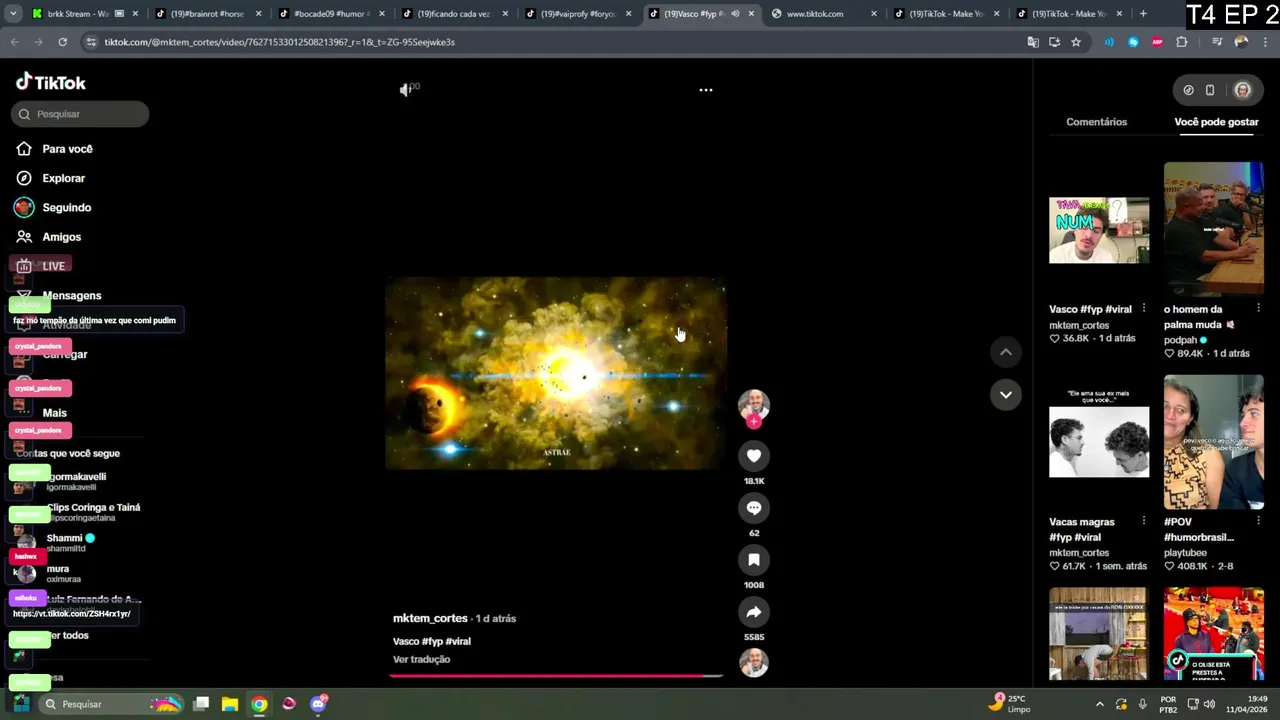Share the video using the arrow icon
The width and height of the screenshot is (1280, 720).
pyautogui.click(x=754, y=612)
